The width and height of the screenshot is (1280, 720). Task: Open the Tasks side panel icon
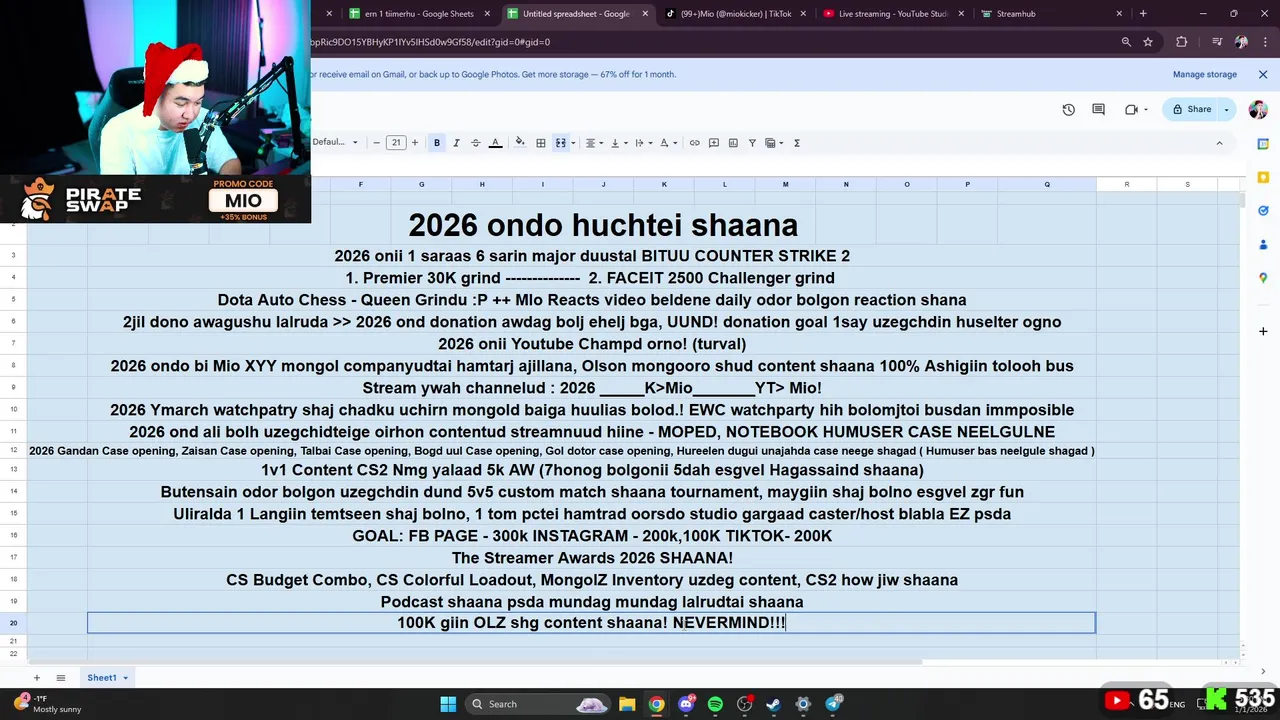pyautogui.click(x=1263, y=211)
